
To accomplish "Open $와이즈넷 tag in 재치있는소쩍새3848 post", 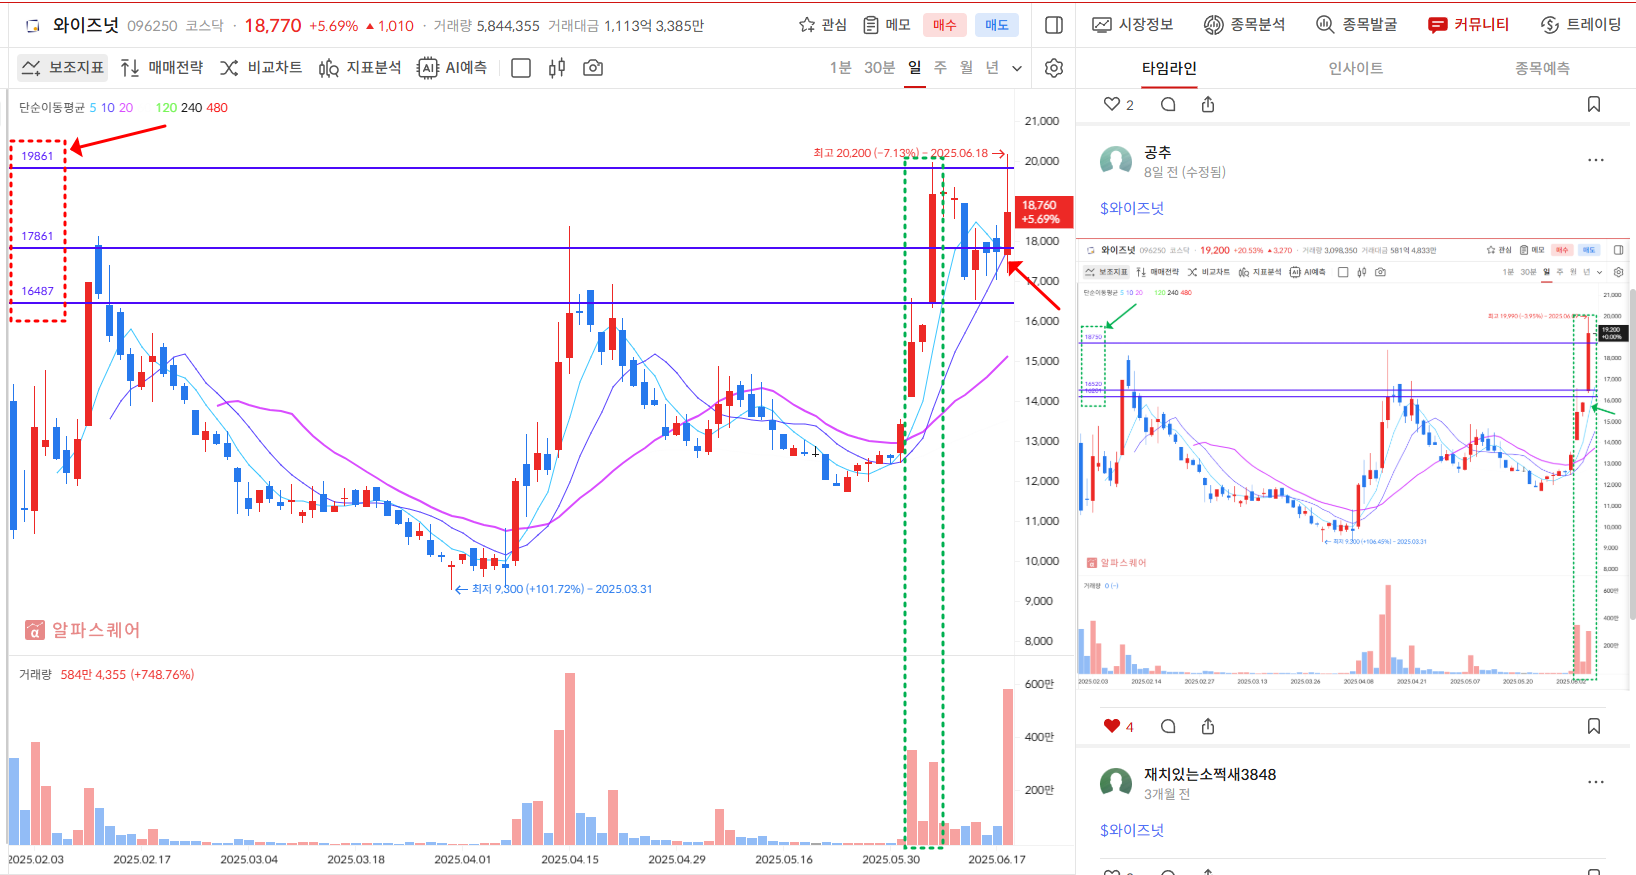I will (x=1132, y=830).
